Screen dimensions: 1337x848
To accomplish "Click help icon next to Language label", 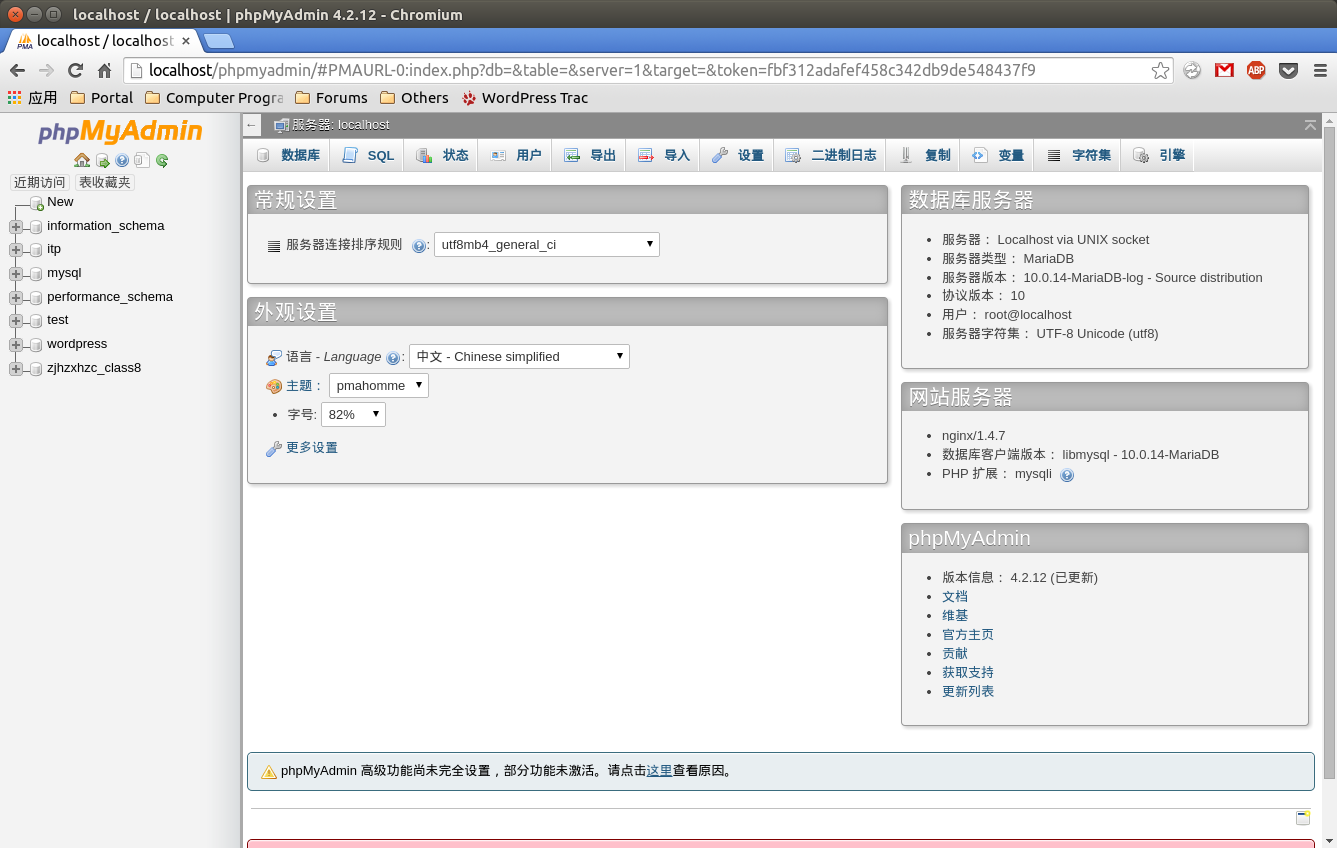I will pos(393,357).
